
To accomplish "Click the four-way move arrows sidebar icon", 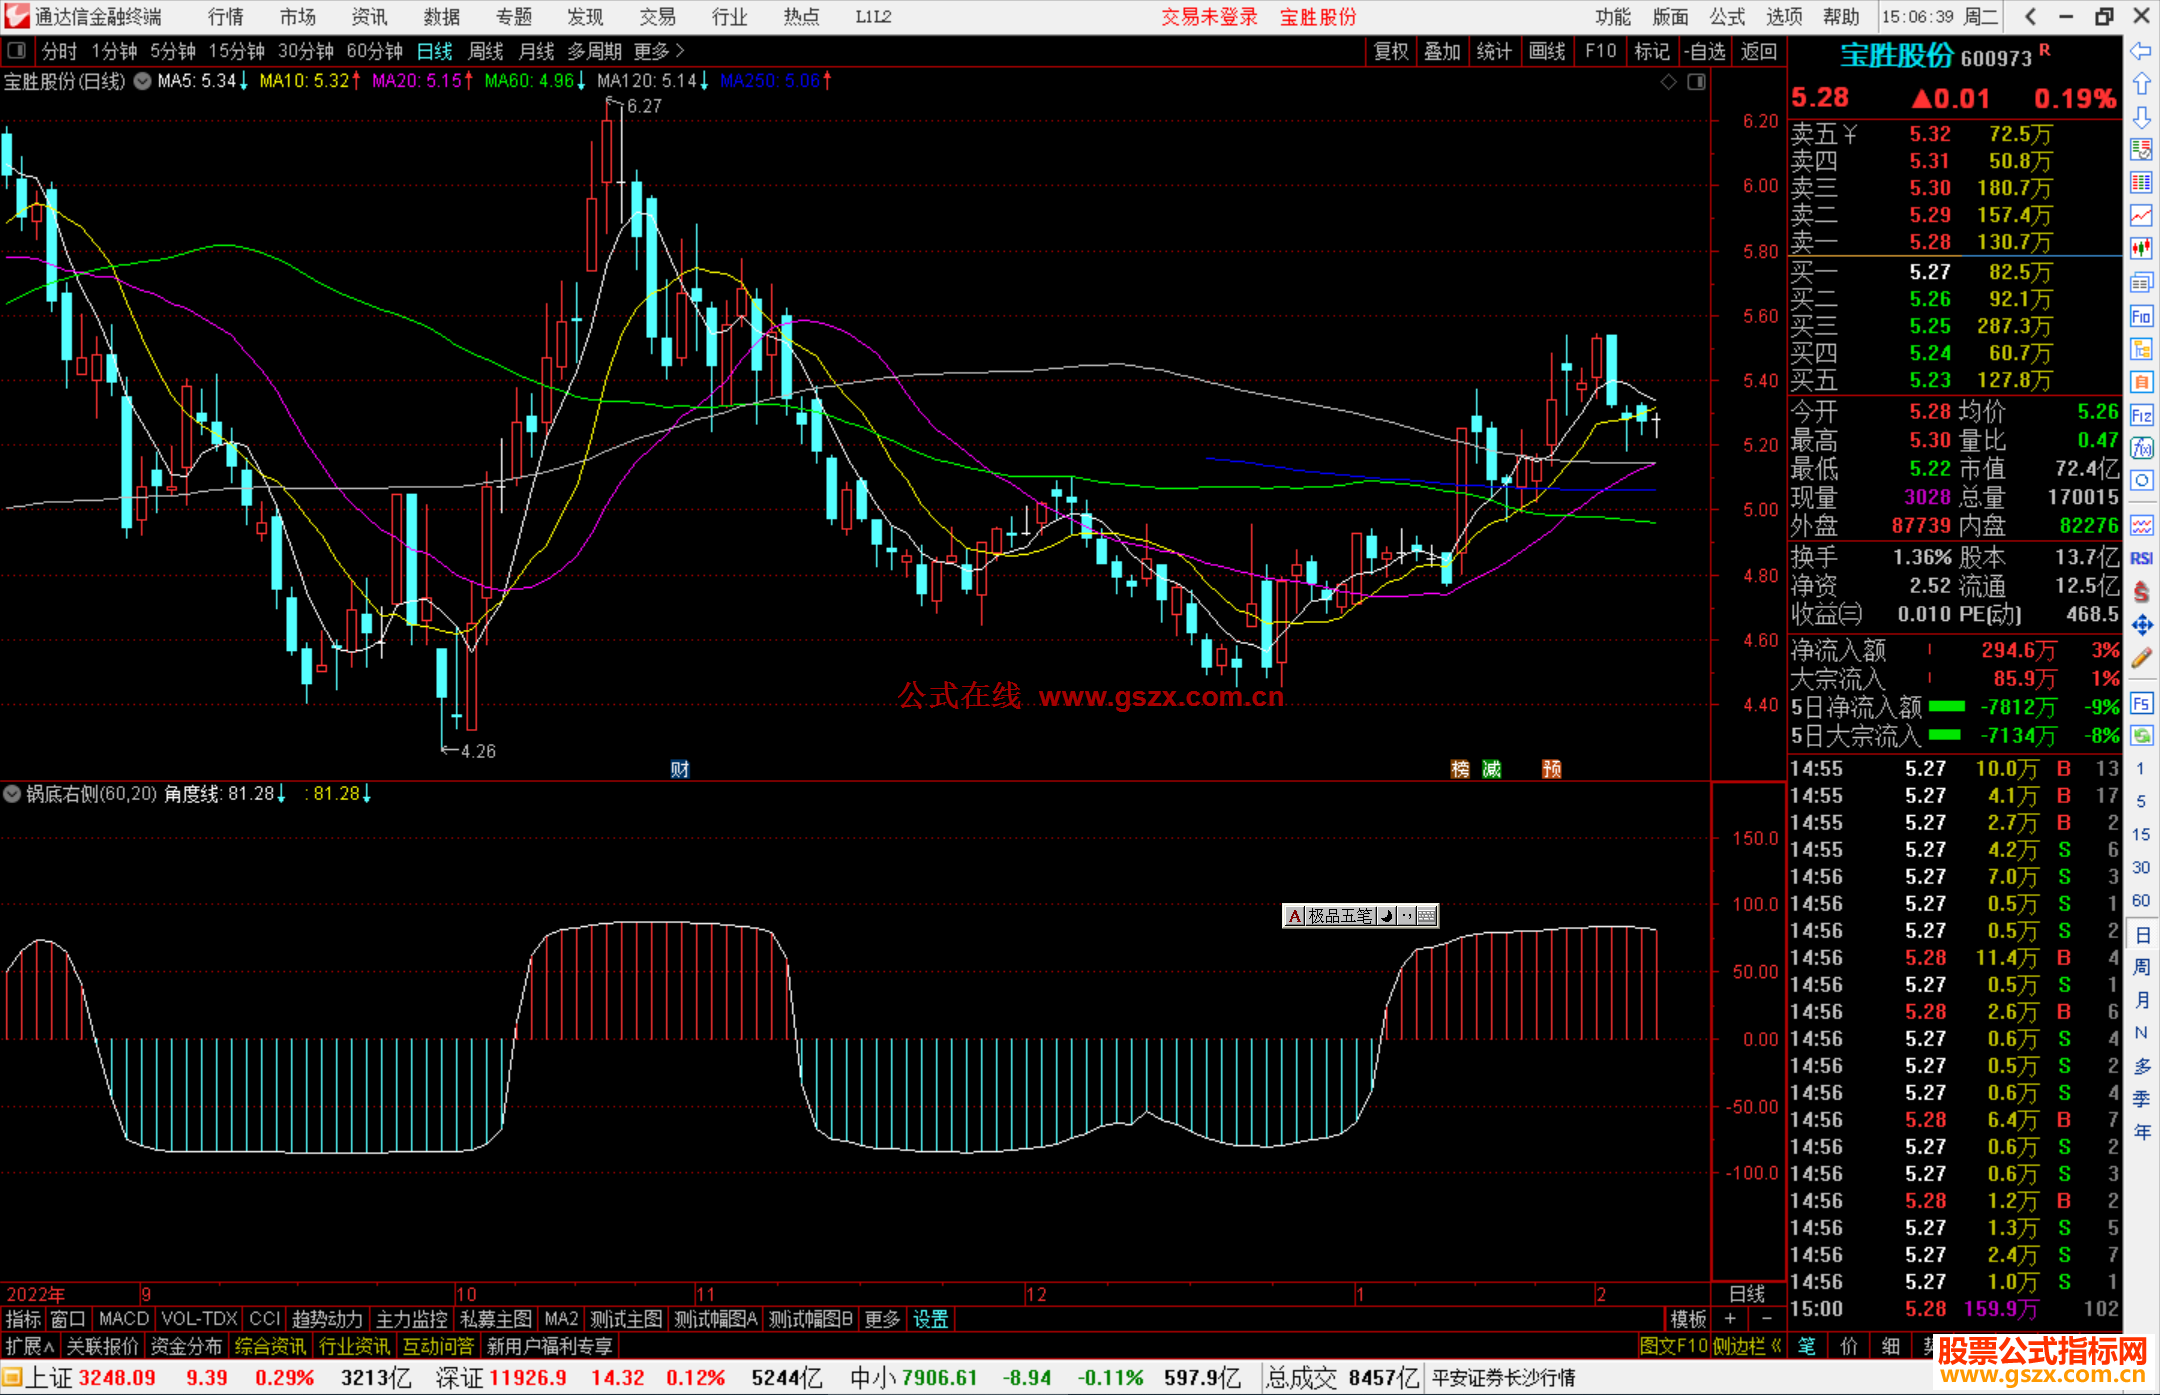I will 2141,625.
